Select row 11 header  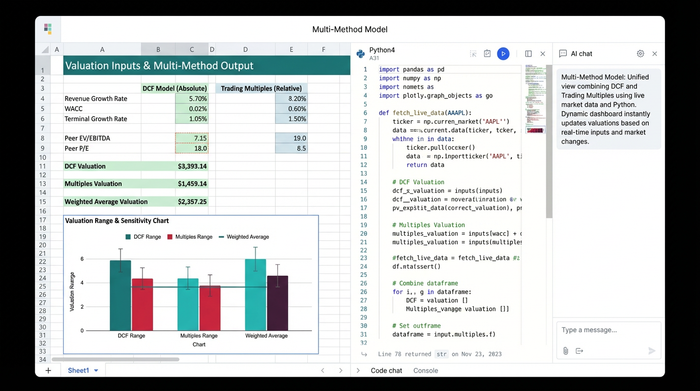43,166
